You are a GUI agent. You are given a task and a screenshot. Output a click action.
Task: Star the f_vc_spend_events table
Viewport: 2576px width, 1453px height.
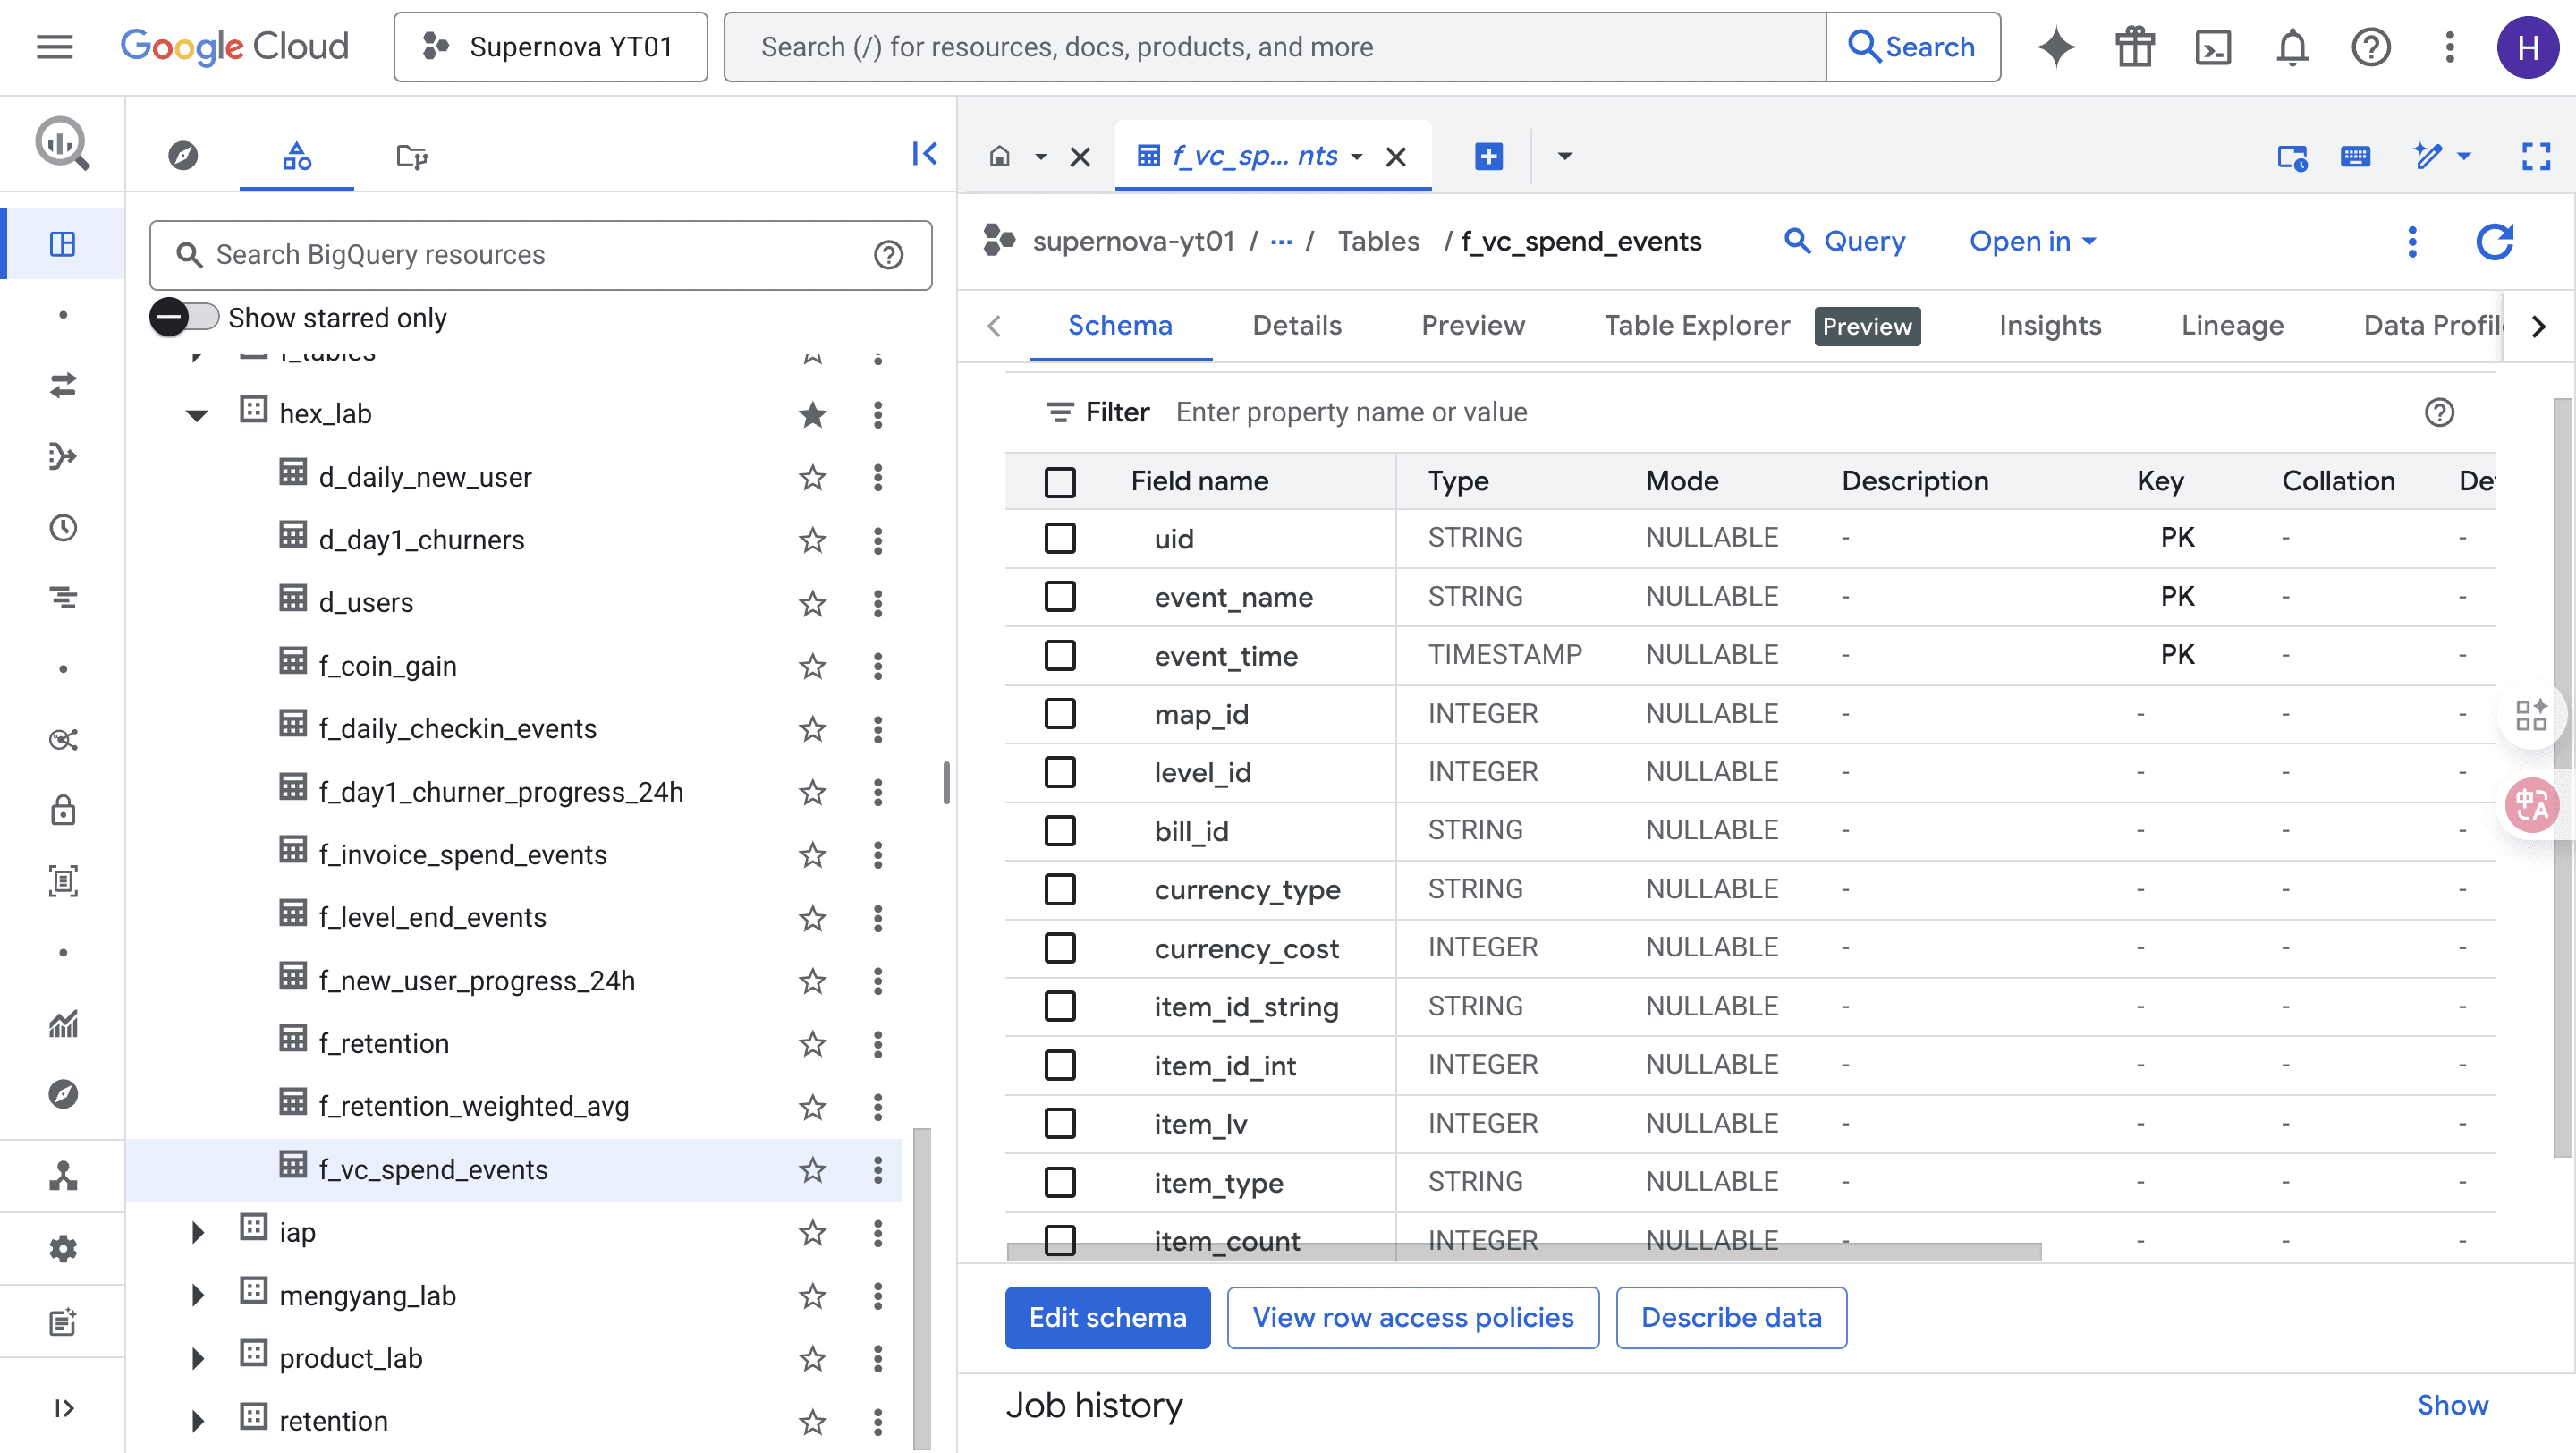pyautogui.click(x=812, y=1169)
